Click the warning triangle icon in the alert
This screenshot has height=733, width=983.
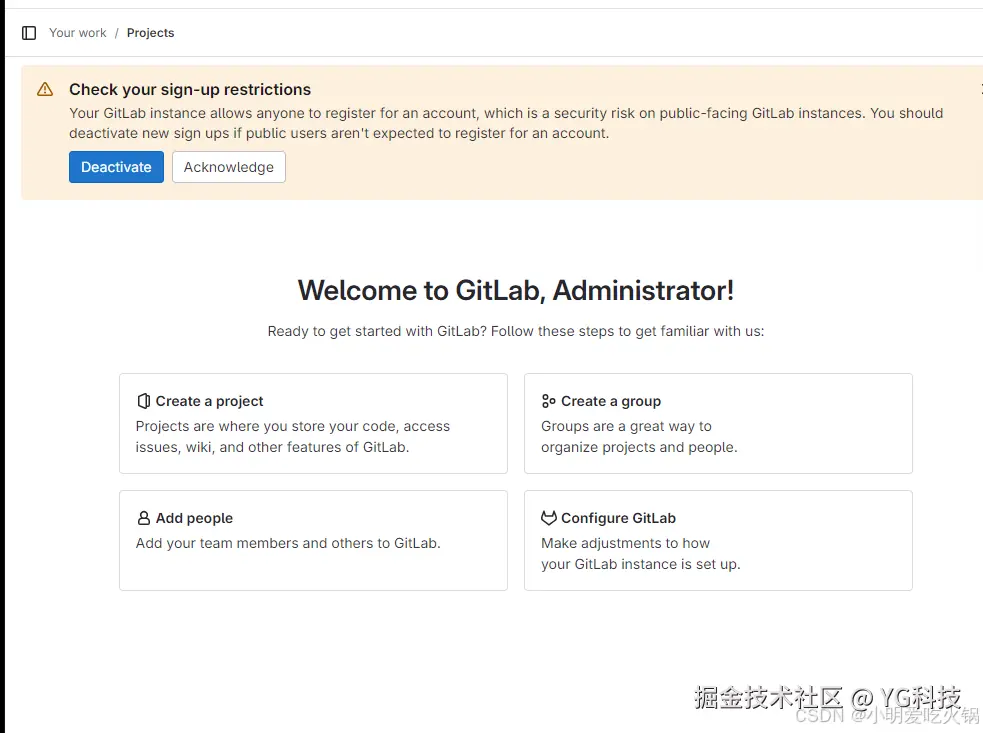click(45, 89)
